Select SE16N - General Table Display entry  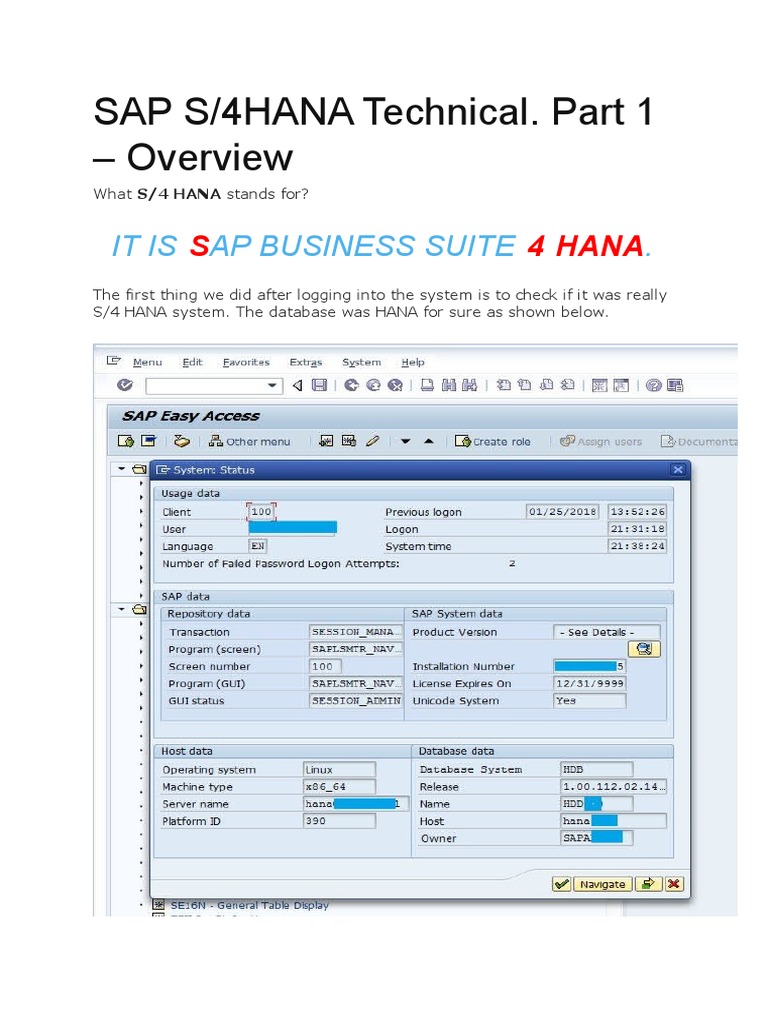pos(249,905)
